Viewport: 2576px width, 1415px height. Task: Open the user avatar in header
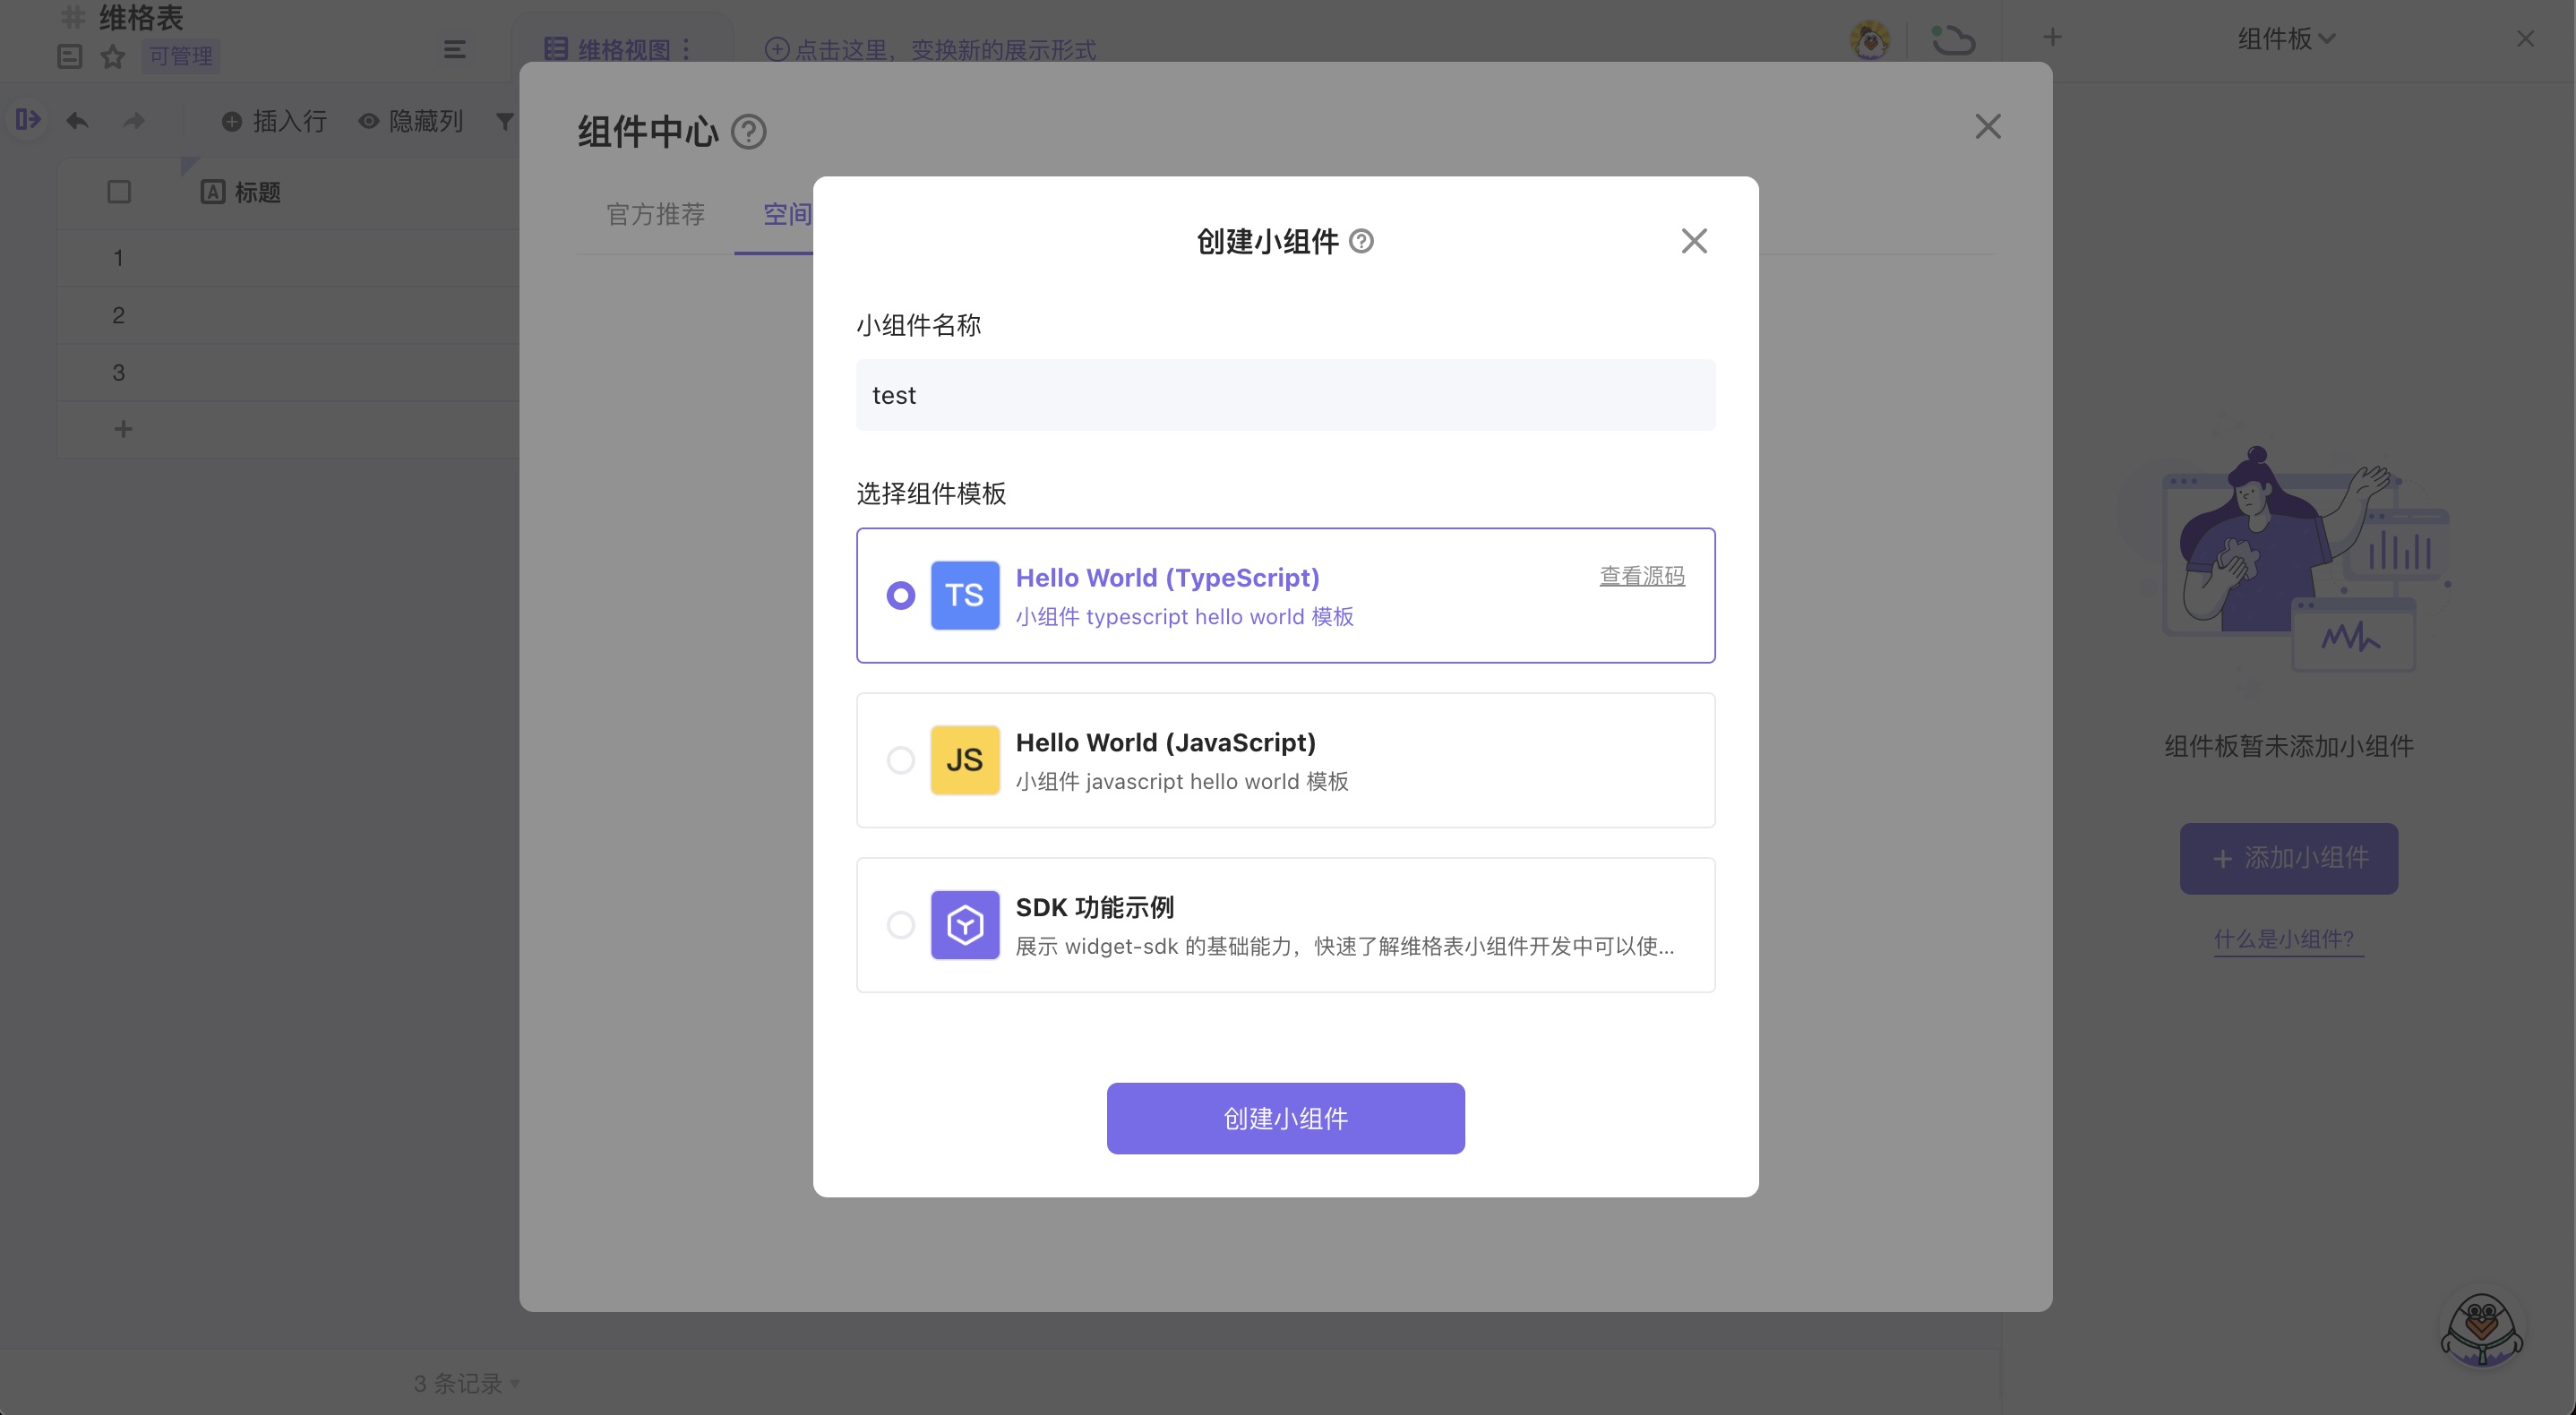coord(1869,40)
